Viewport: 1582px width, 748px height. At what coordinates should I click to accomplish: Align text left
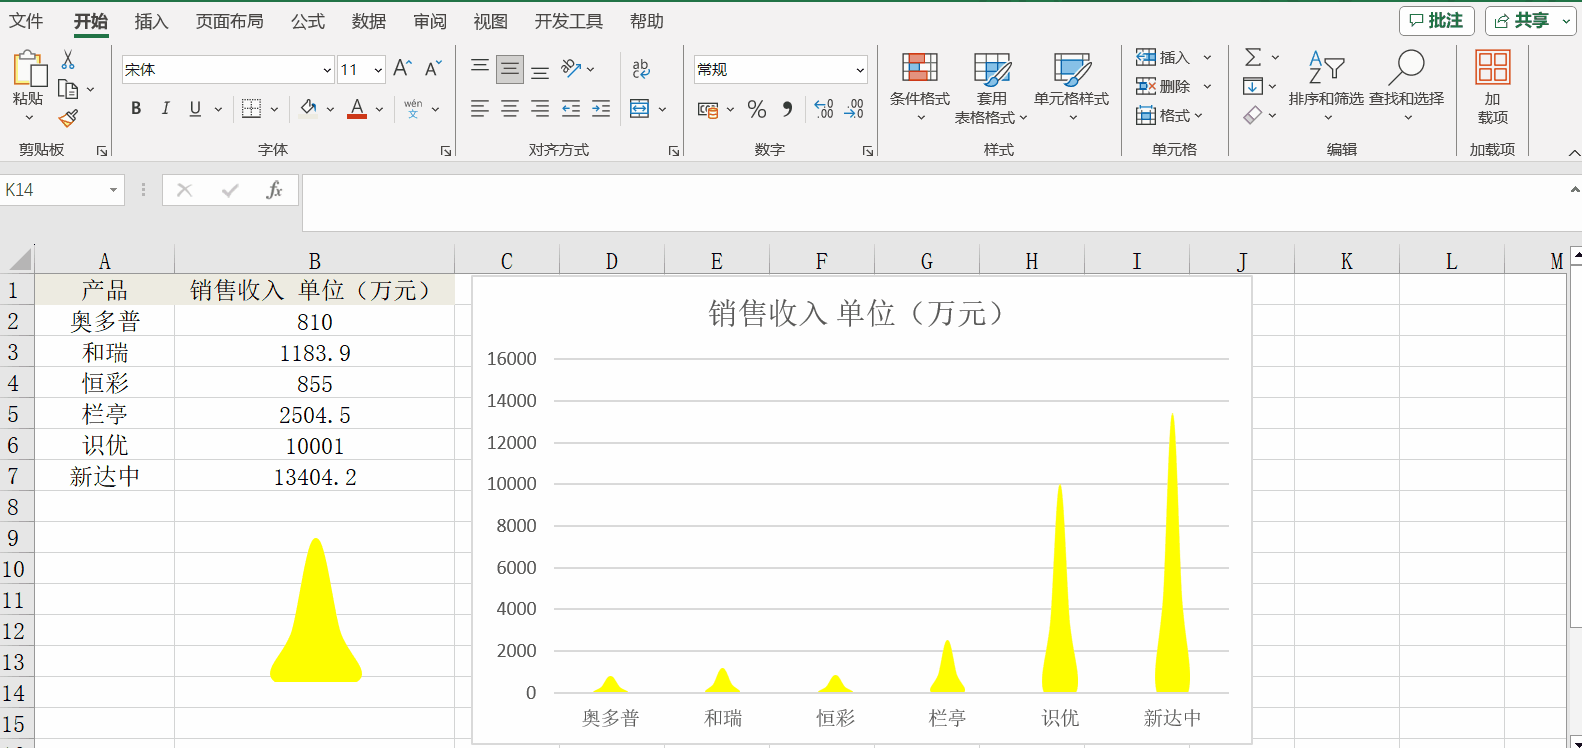480,108
